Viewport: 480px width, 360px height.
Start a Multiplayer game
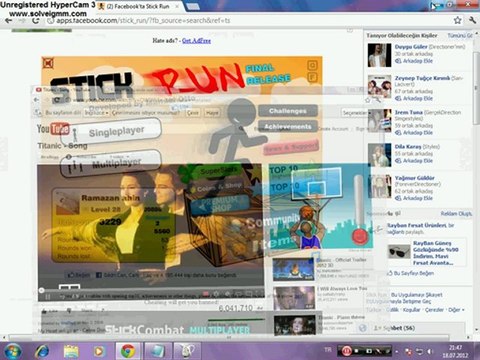click(111, 164)
